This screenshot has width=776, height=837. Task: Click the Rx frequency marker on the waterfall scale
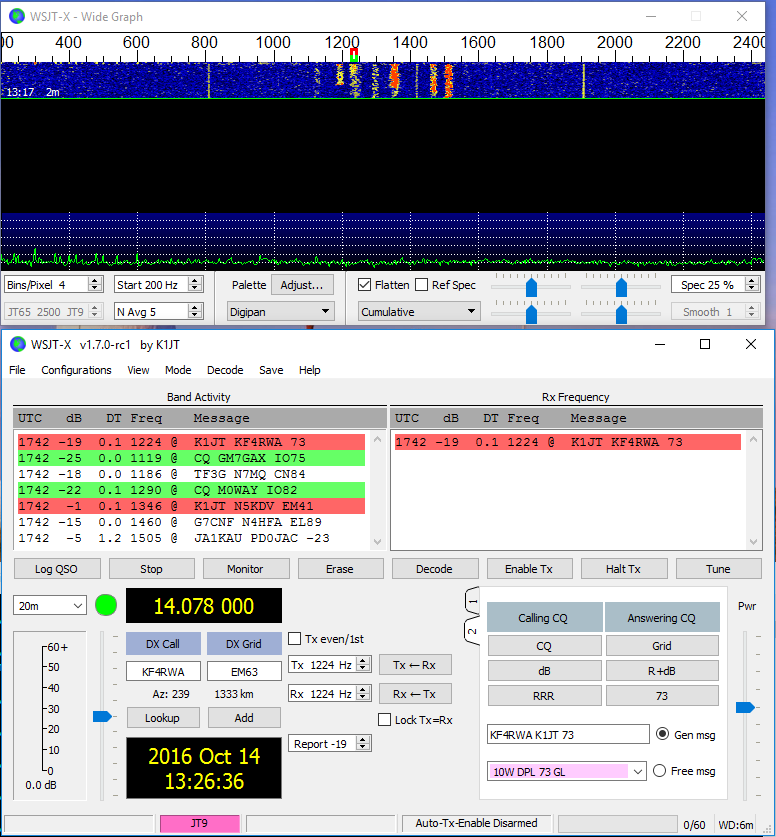coord(353,55)
